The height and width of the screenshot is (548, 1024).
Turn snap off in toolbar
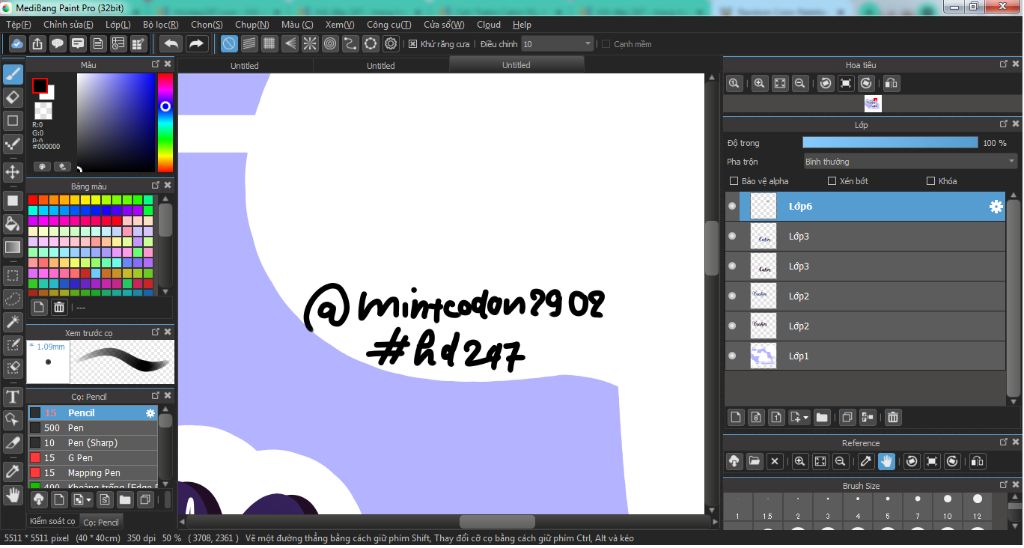[229, 44]
